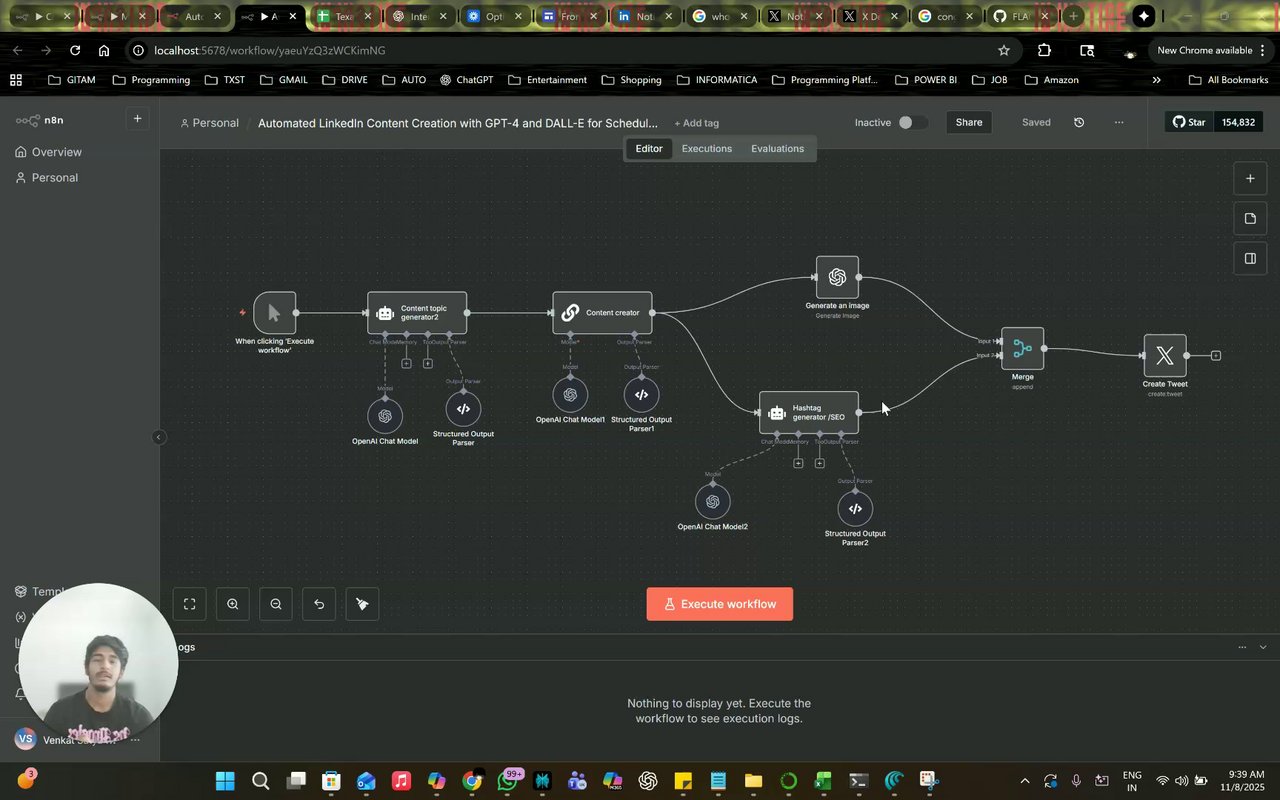This screenshot has height=800, width=1280.
Task: Add a sticky note to canvas
Action: pyautogui.click(x=1250, y=218)
